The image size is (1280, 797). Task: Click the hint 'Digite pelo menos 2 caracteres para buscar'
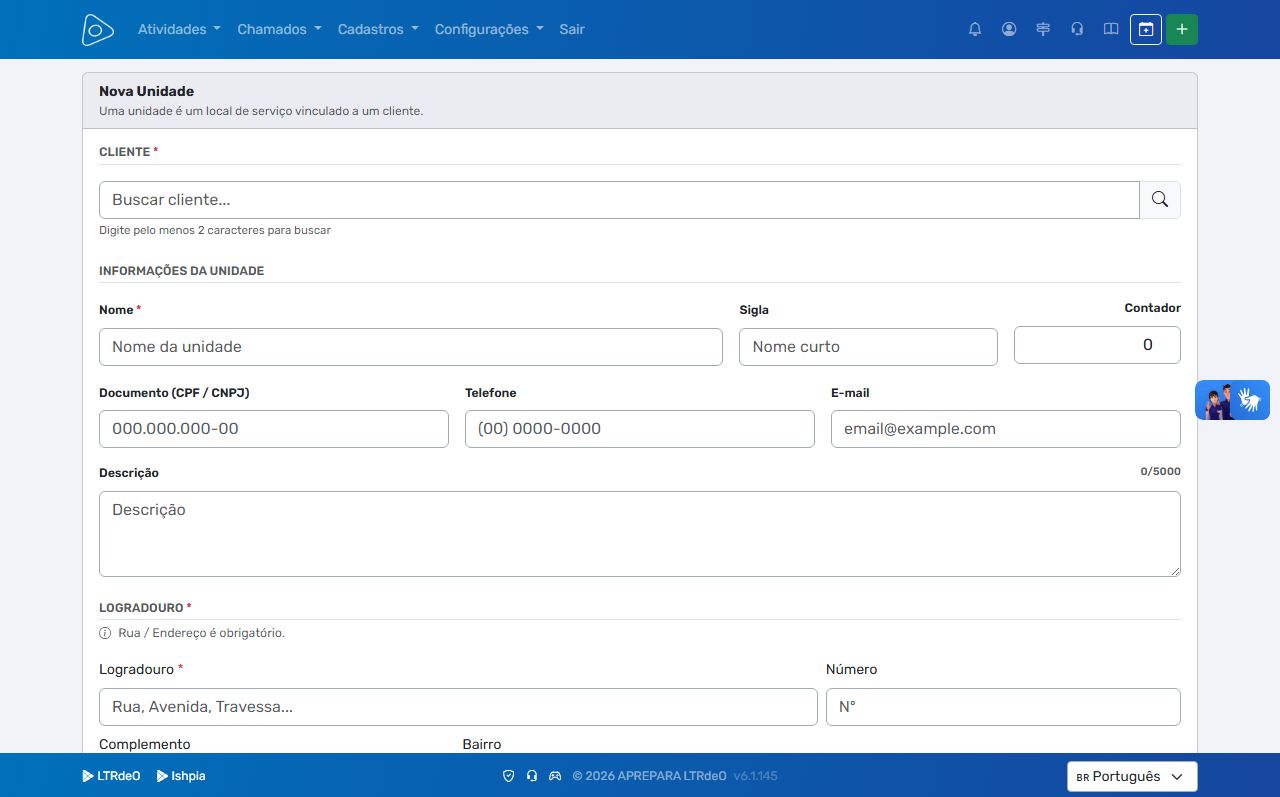tap(215, 230)
